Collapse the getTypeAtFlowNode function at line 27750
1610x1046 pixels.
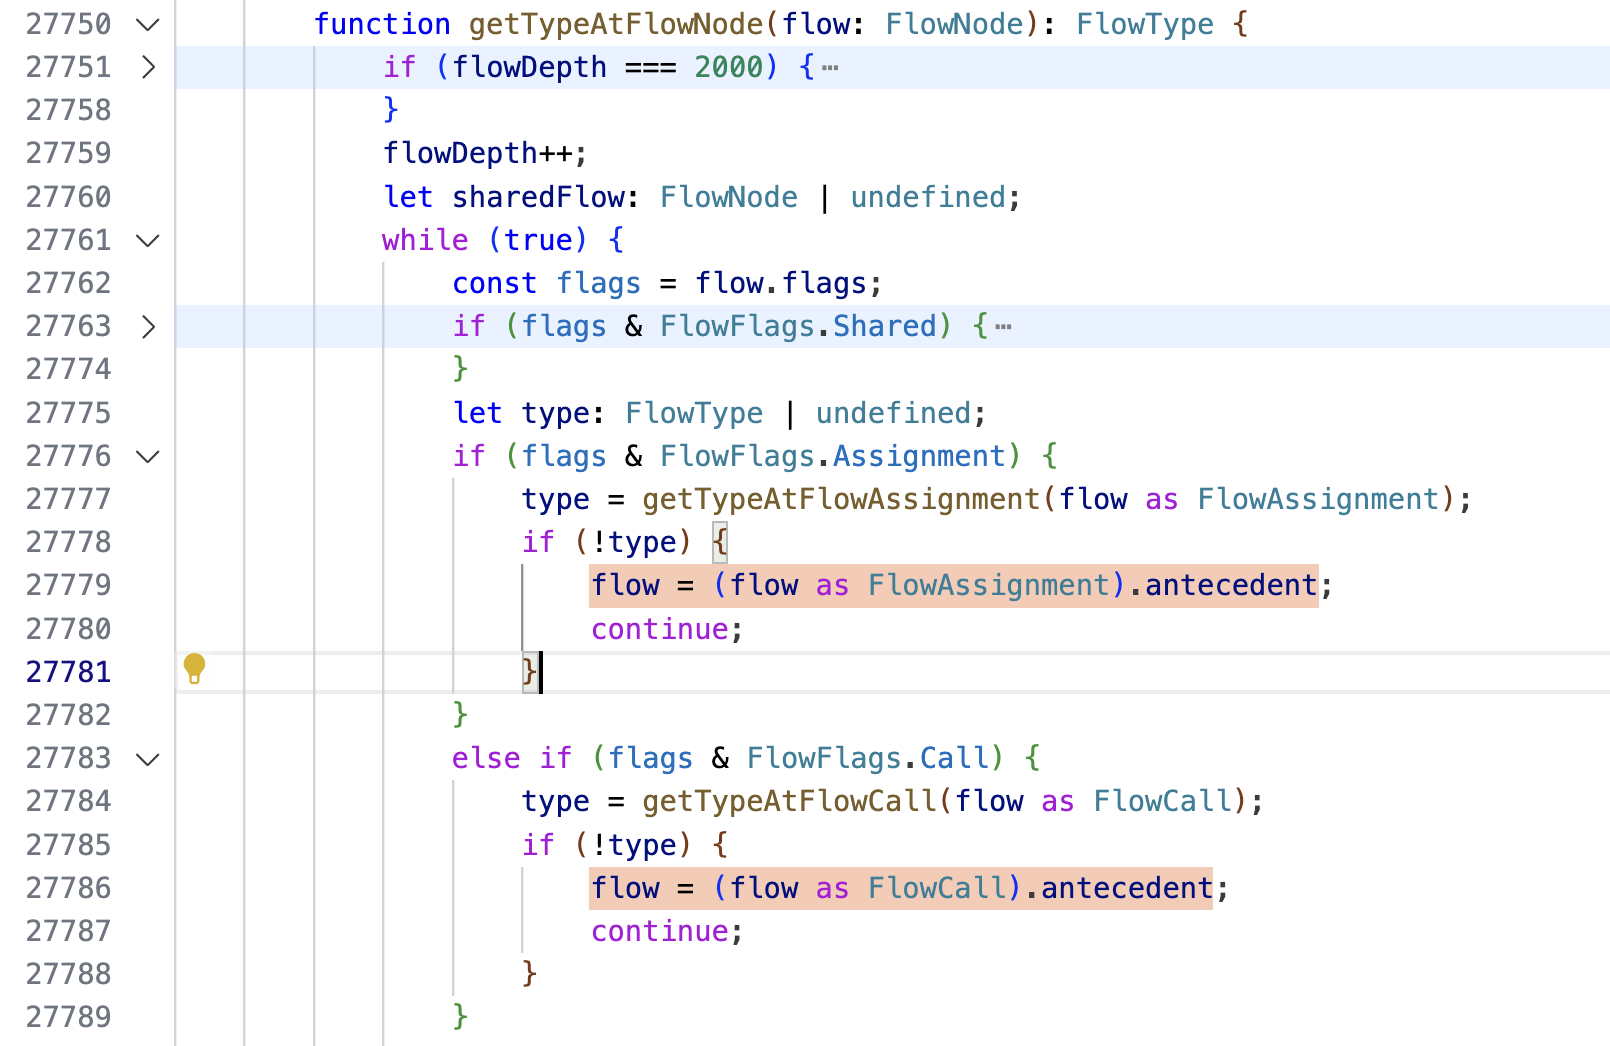[148, 24]
